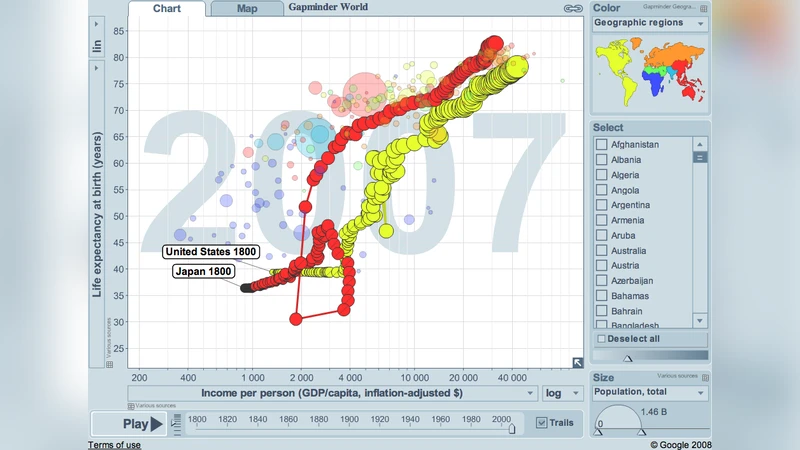Click the y-axis data sources grid icon

(x=110, y=364)
